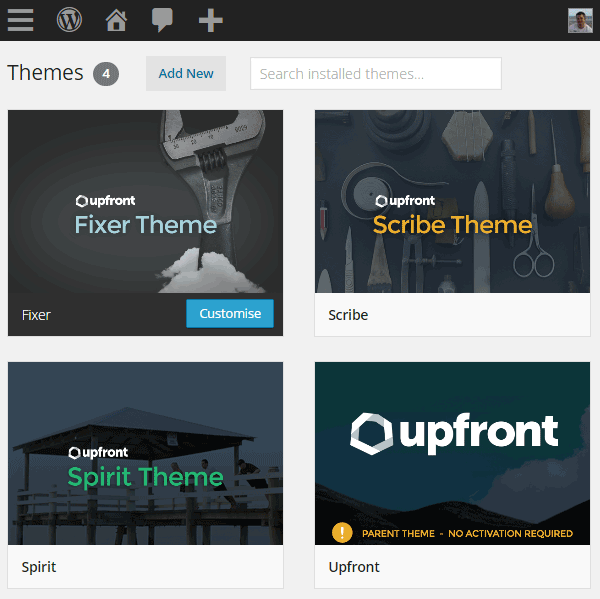Click the Scribe theme name
The width and height of the screenshot is (600, 599).
pyautogui.click(x=348, y=315)
